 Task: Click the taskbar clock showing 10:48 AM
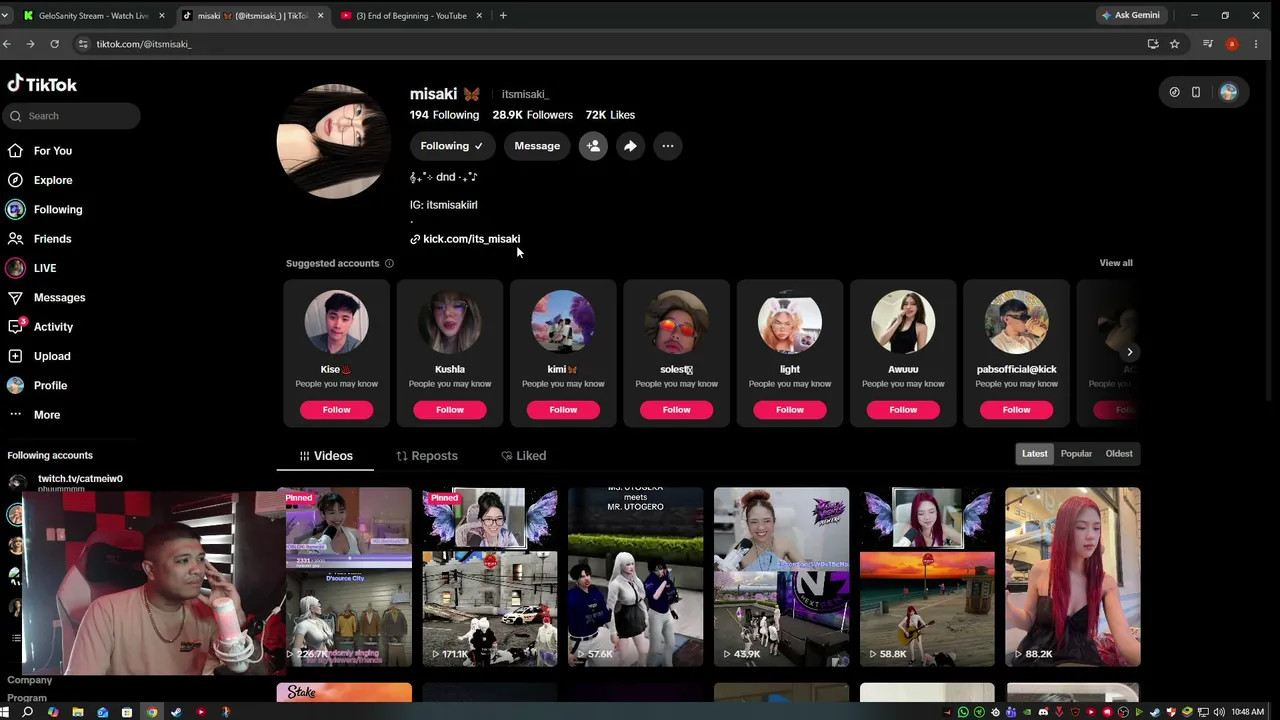click(1247, 712)
